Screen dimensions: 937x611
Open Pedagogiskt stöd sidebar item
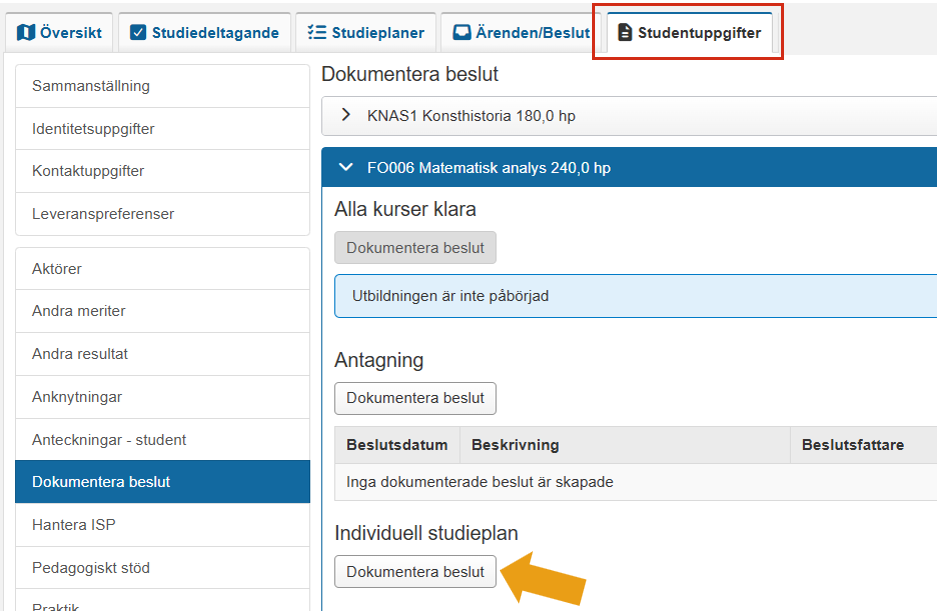click(x=163, y=568)
